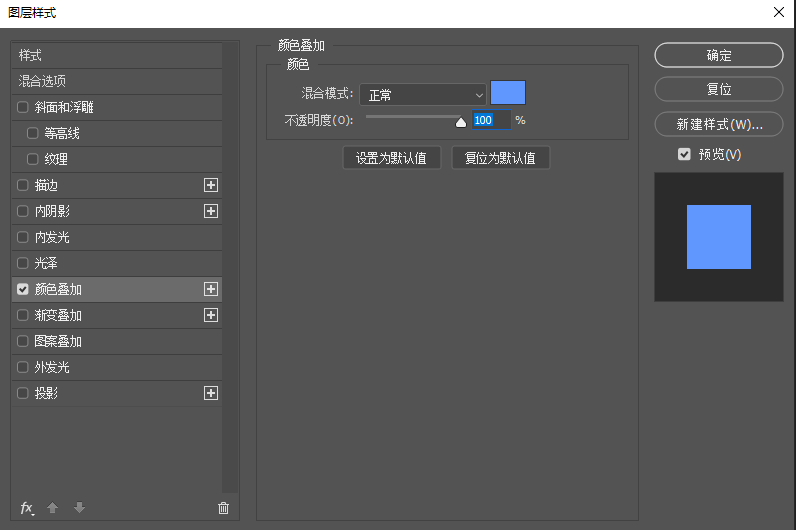Click the 设置为默认值 button
Image resolution: width=796 pixels, height=530 pixels.
(391, 158)
